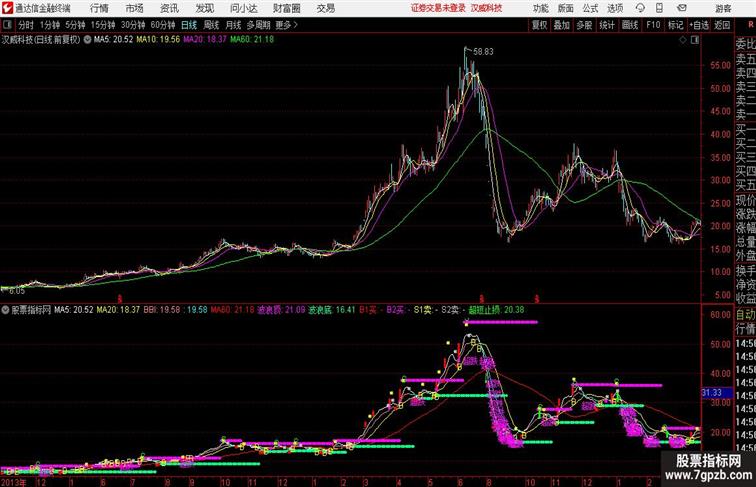The height and width of the screenshot is (487, 756).
Task: Switch to the 30分钟 period tab
Action: tap(133, 25)
